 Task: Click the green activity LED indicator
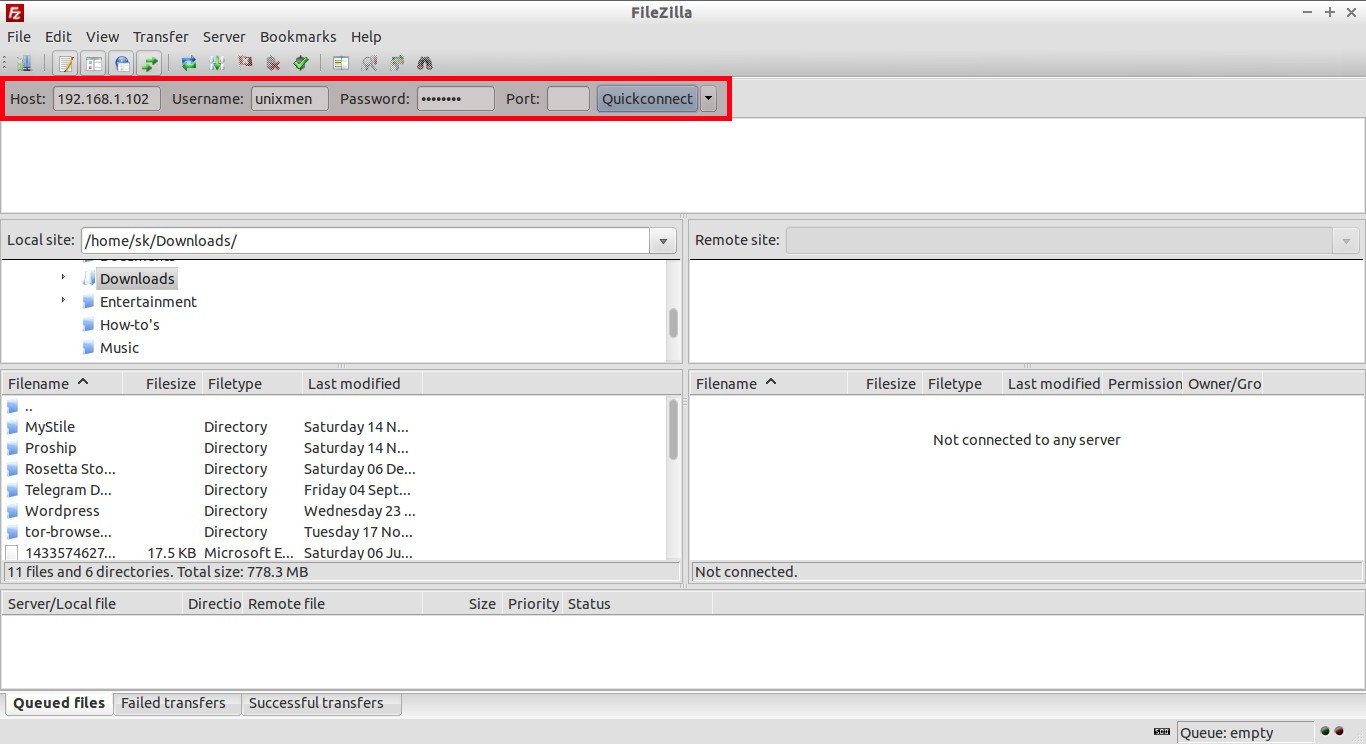click(1325, 732)
